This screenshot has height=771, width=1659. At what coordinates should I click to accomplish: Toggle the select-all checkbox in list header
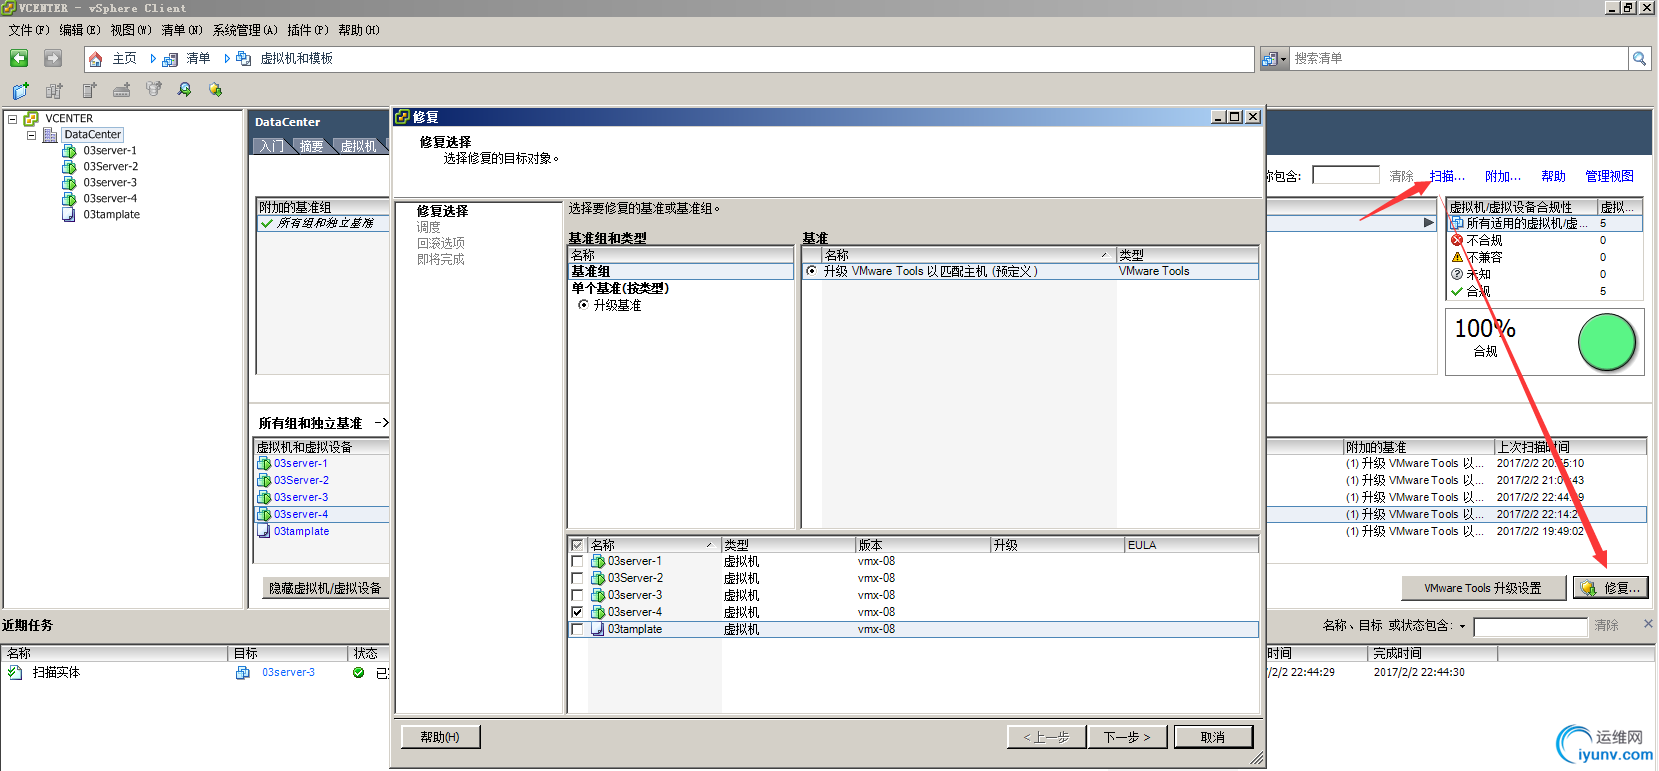coord(577,546)
